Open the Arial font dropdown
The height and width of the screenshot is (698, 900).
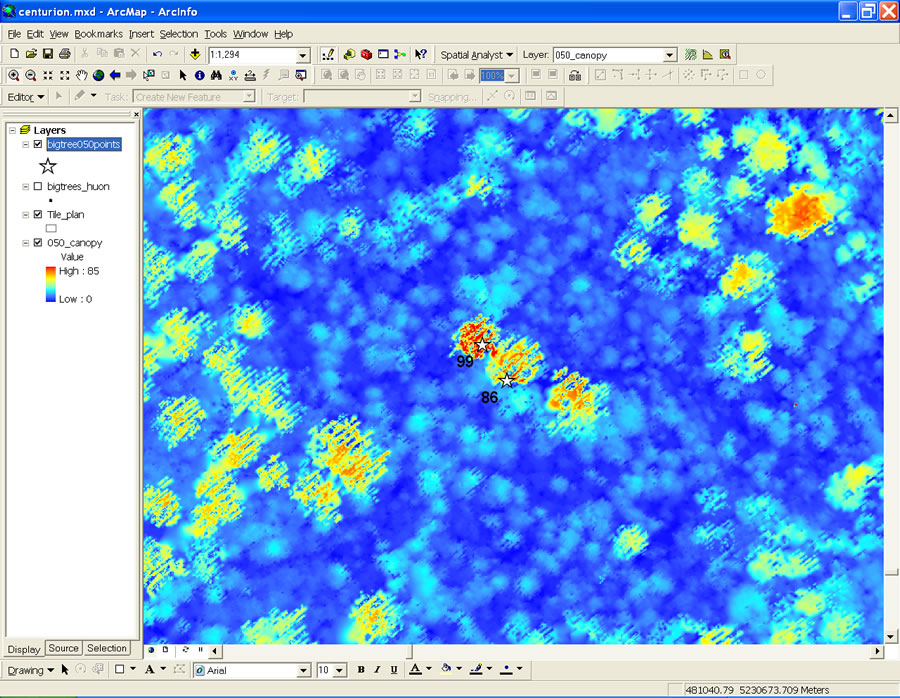coord(304,670)
